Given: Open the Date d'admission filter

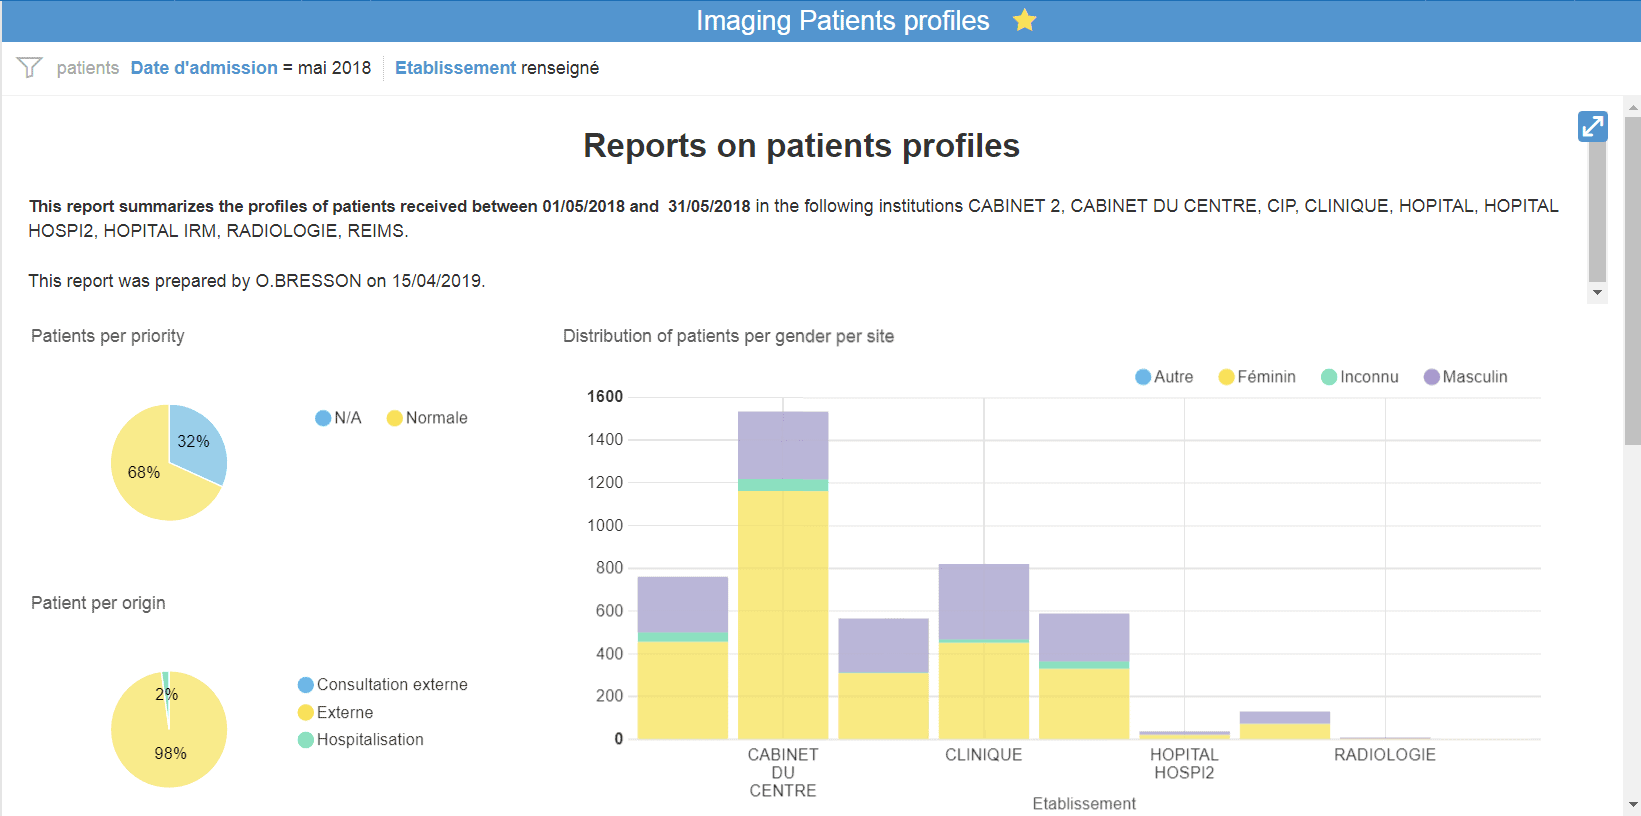Looking at the screenshot, I should point(204,68).
